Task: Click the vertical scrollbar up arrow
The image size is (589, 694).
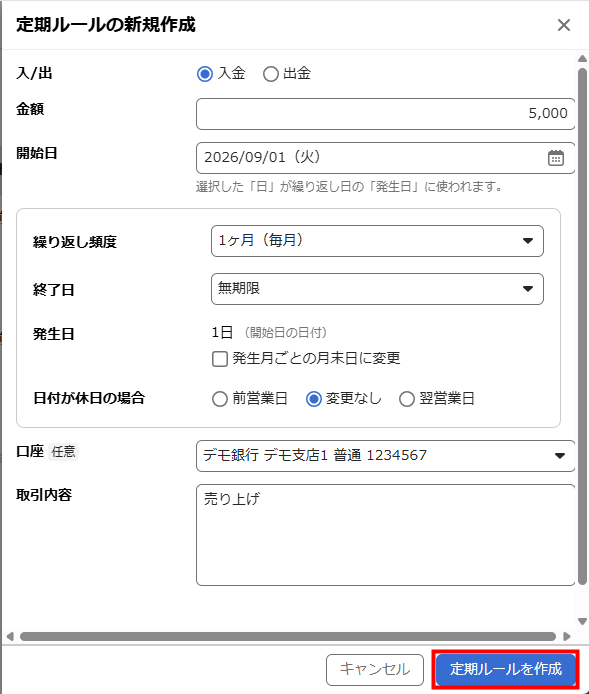Action: click(583, 59)
